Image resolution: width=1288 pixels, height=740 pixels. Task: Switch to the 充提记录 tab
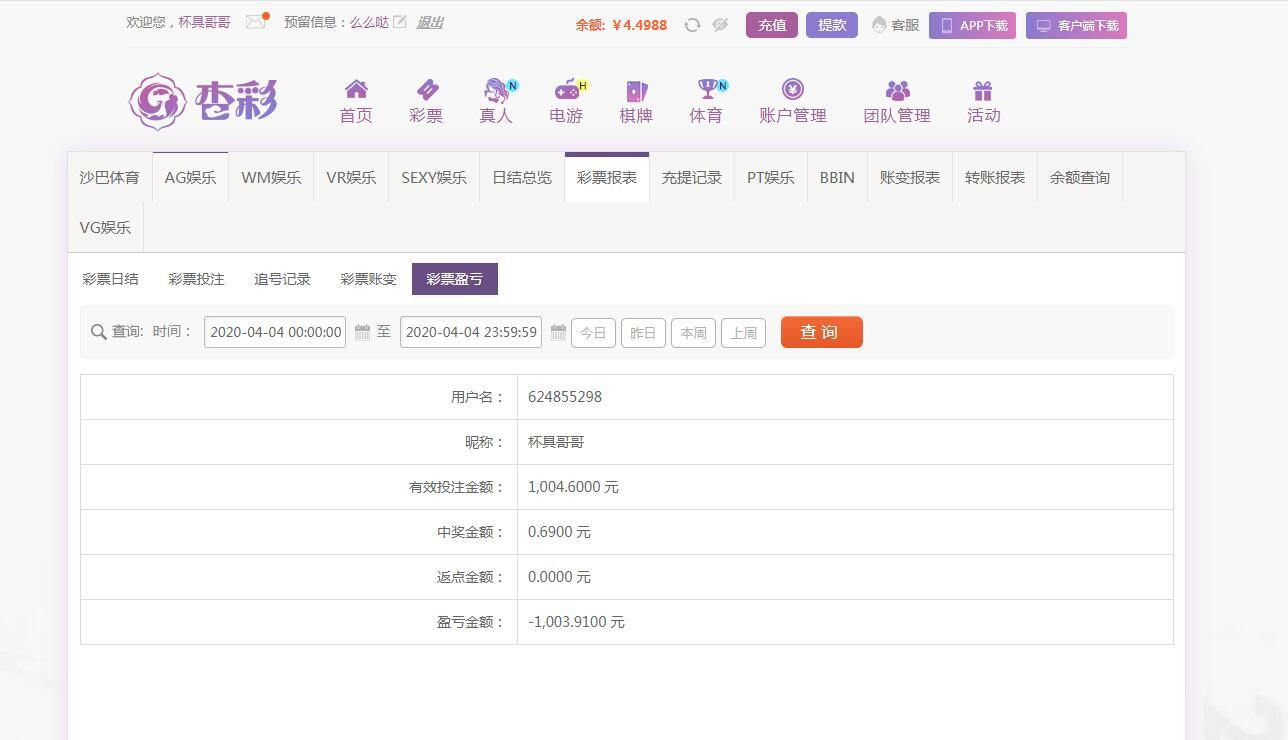point(691,177)
